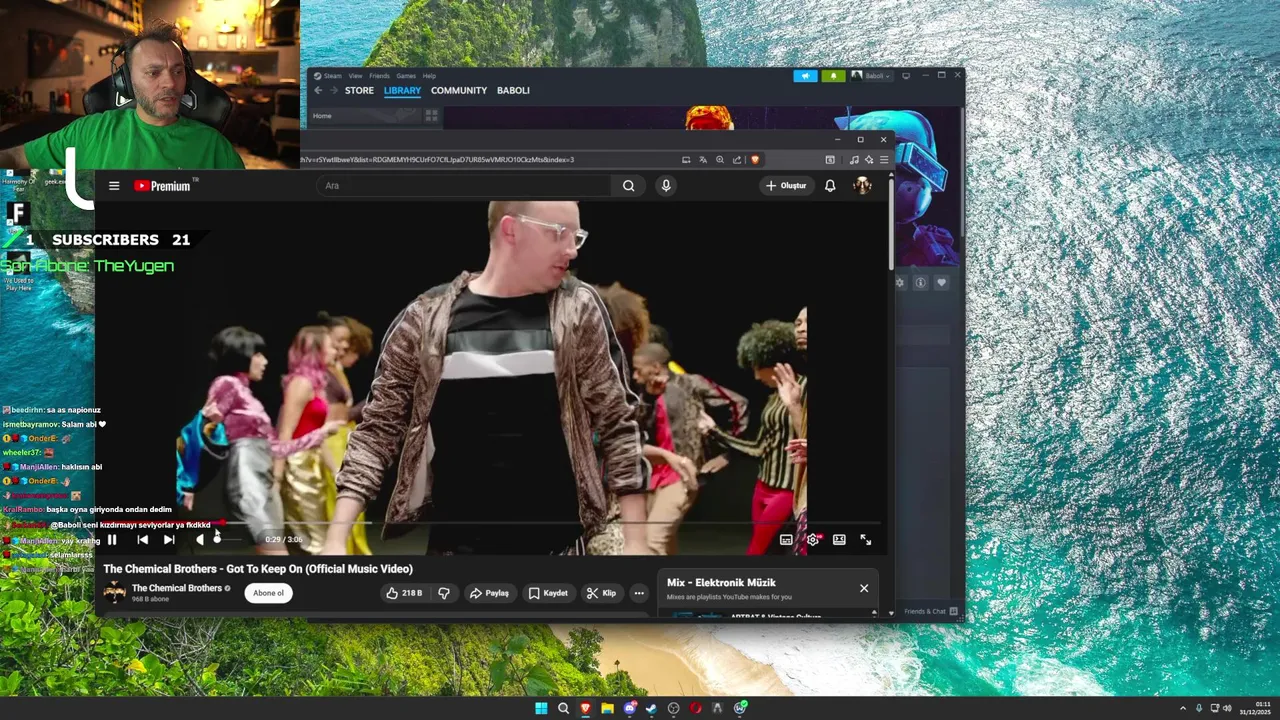Viewport: 1280px width, 720px height.
Task: Switch Steam library to grid collections view
Action: [431, 116]
